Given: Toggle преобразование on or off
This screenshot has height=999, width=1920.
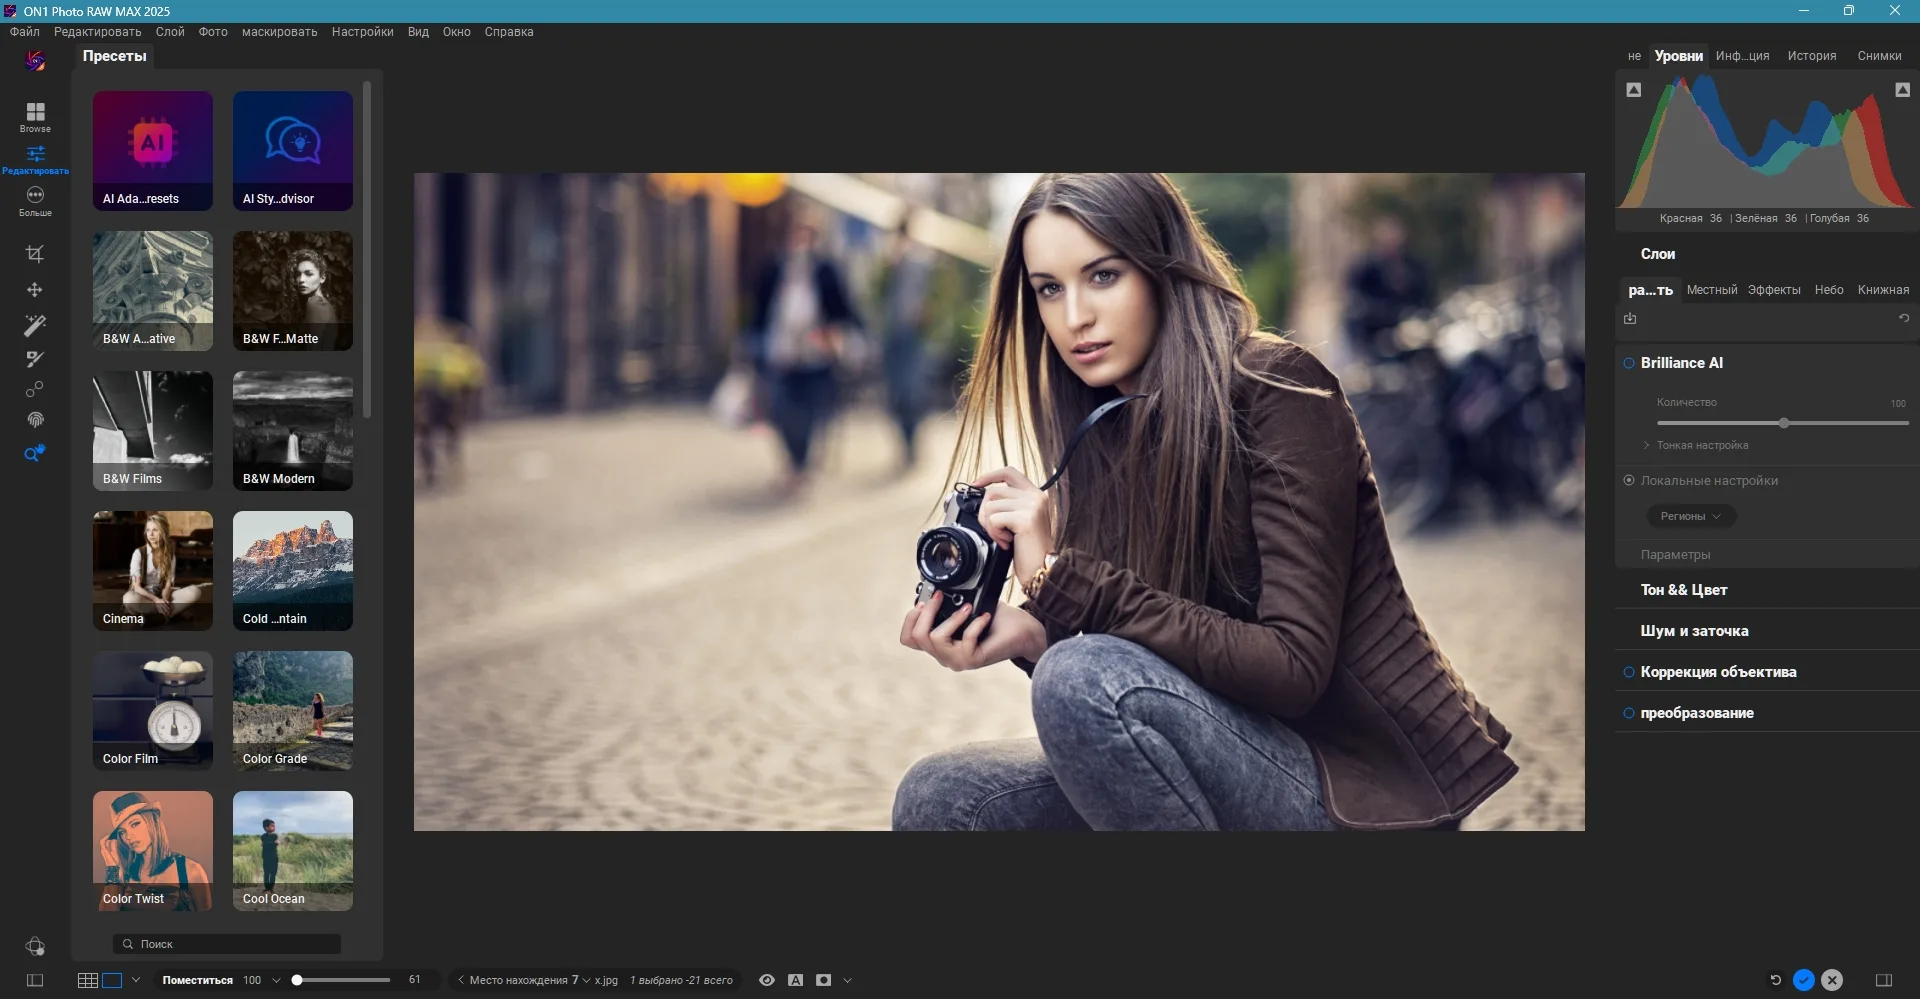Looking at the screenshot, I should pos(1629,713).
